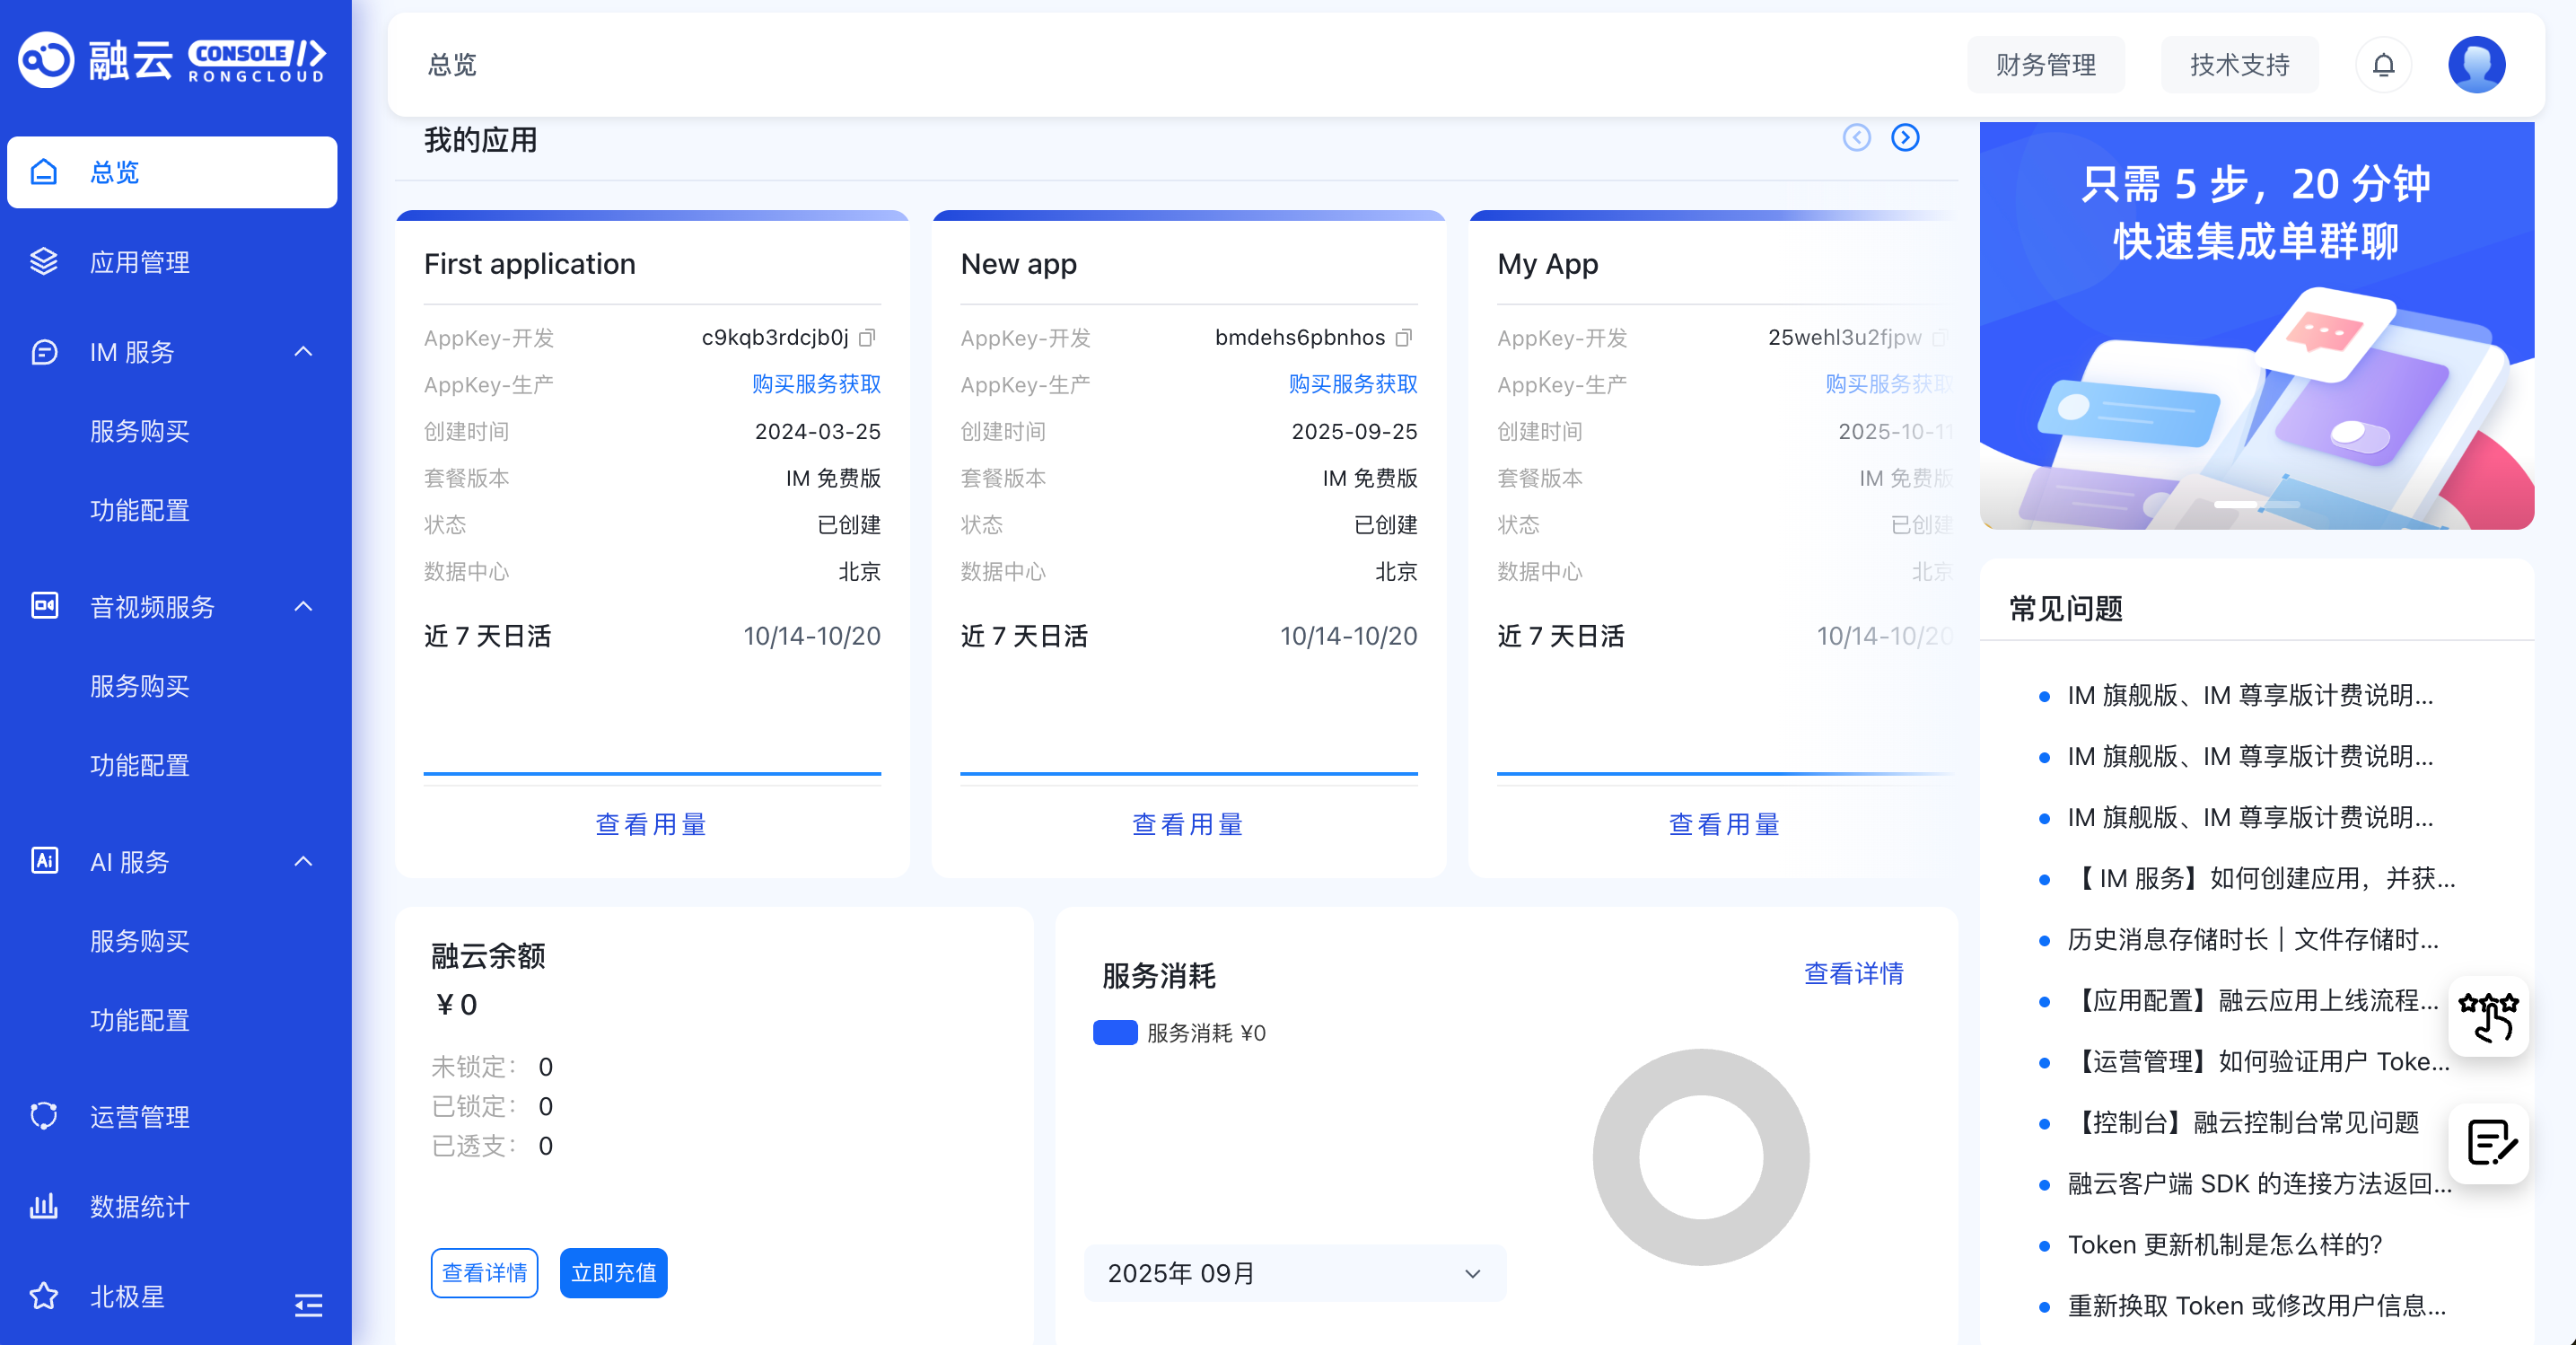Switch to 技术支持
2576x1345 pixels.
coord(2239,64)
